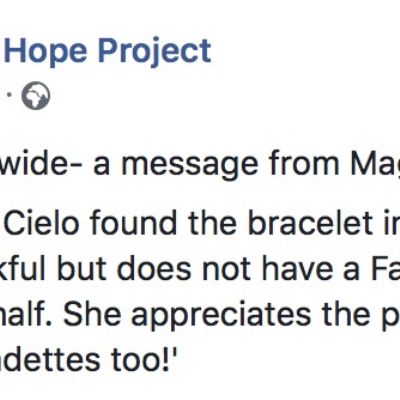Viewport: 400px width, 400px height.
Task: Open the Hope Project page link
Action: [108, 52]
